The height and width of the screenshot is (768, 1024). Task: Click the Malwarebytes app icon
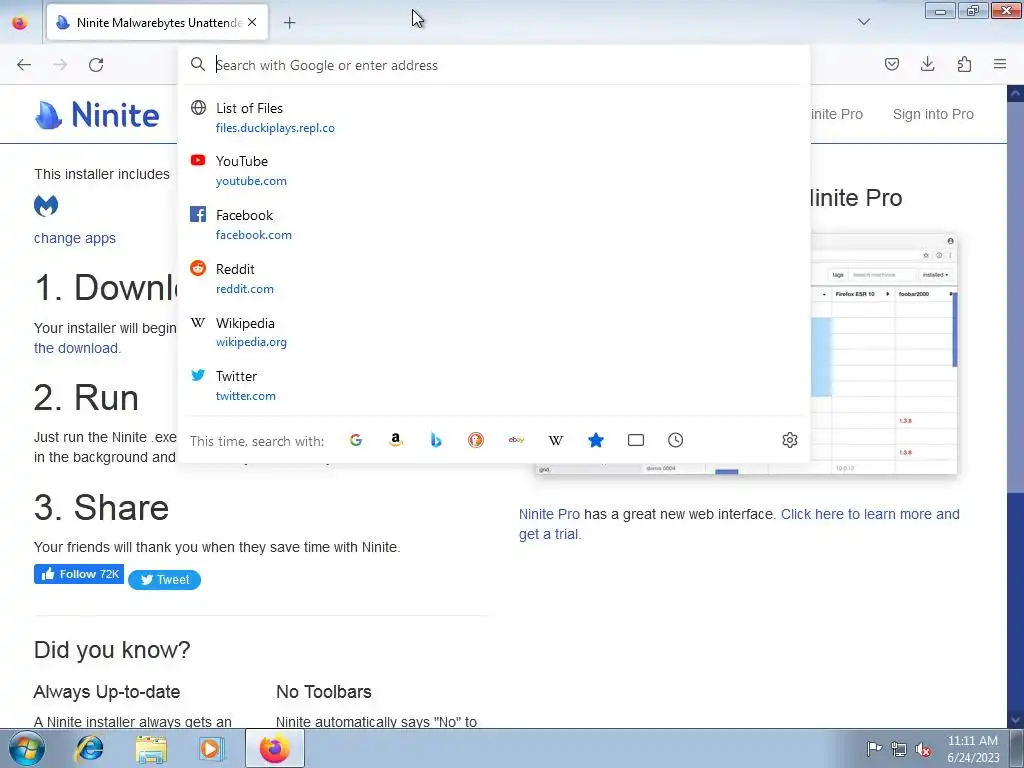(x=46, y=206)
